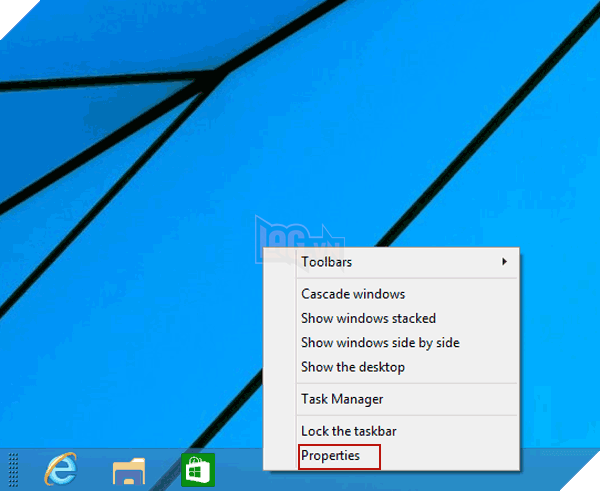Open the Windows Store taskbar icon

tap(198, 470)
